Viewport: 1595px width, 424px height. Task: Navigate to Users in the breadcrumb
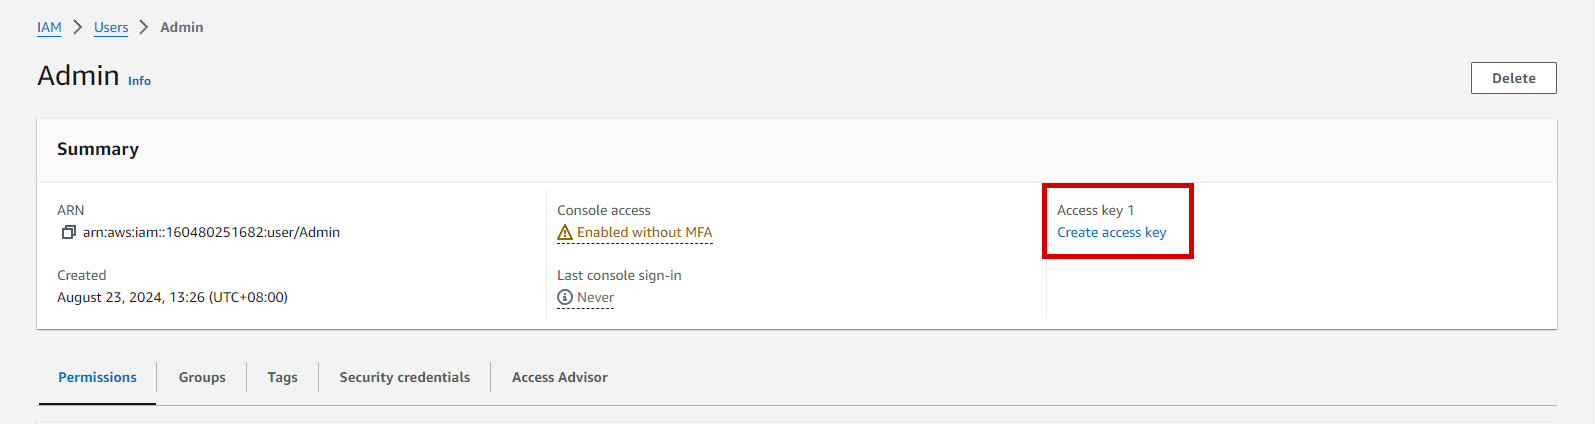click(x=111, y=27)
